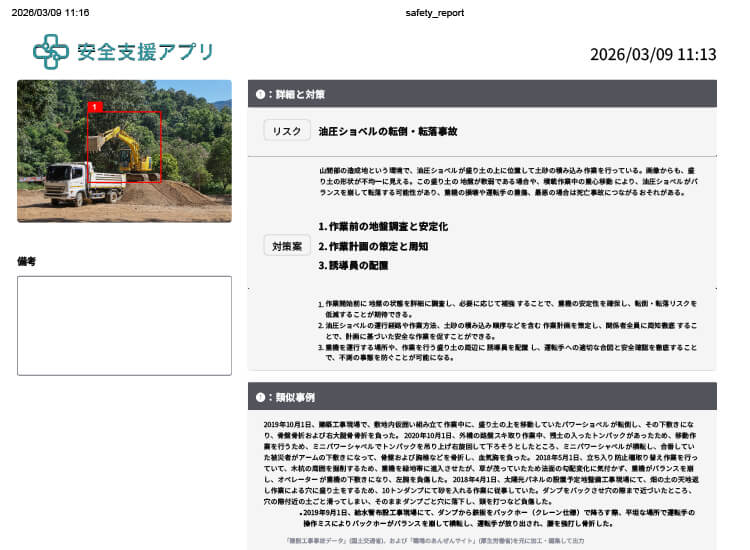
Task: Click the risk title 油圧ショベルの転倒・転落事故
Action: [388, 131]
